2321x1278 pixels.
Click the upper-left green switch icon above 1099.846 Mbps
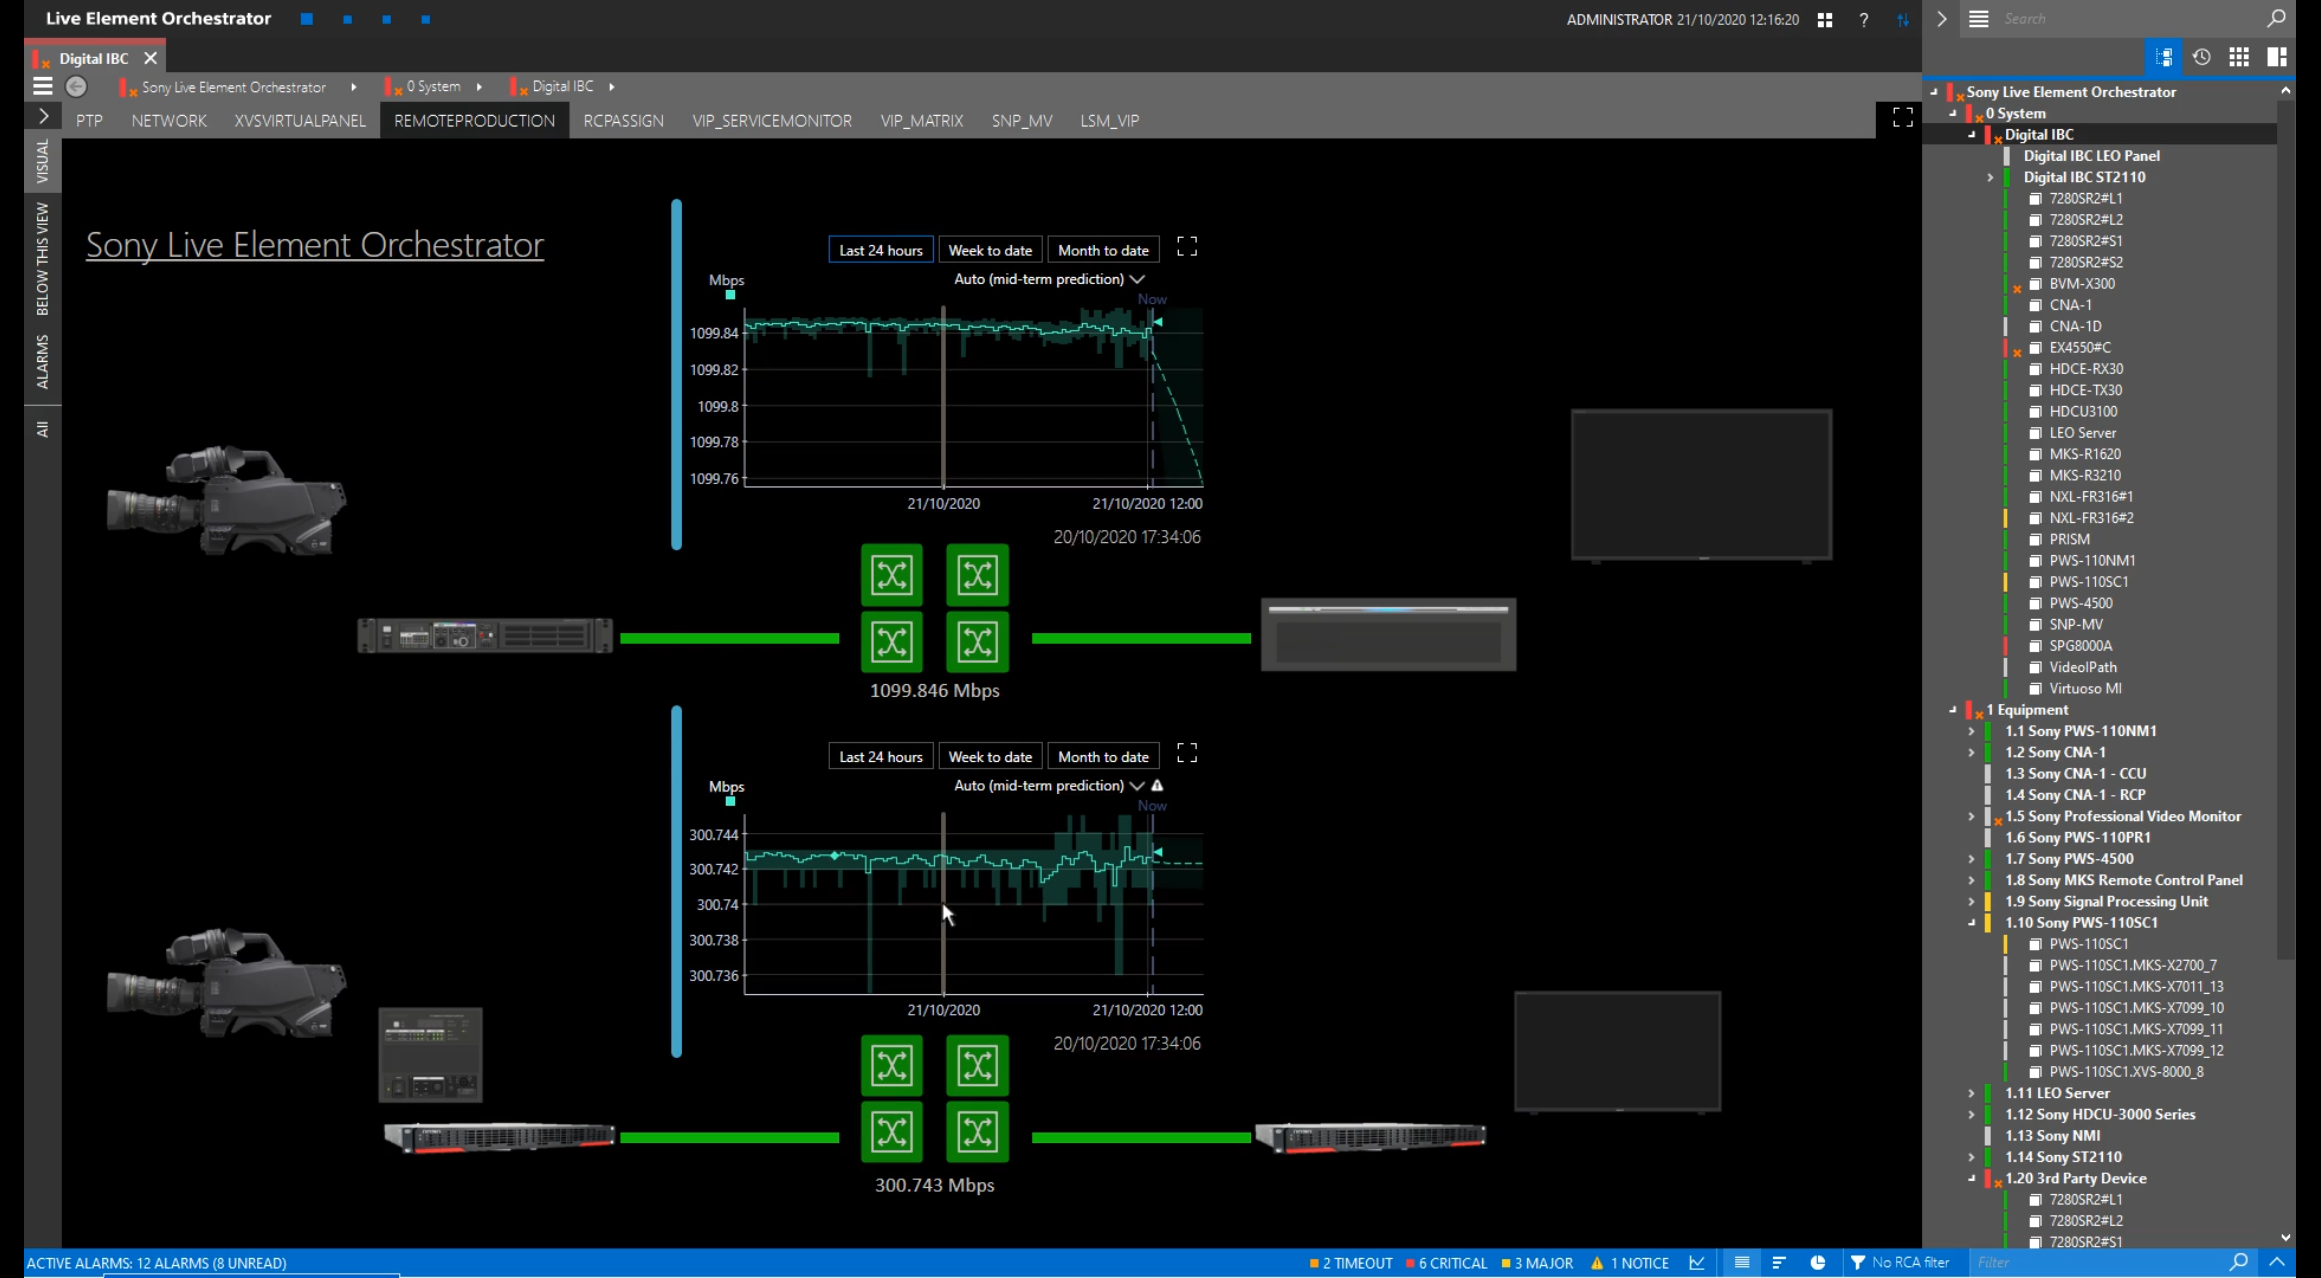coord(891,575)
